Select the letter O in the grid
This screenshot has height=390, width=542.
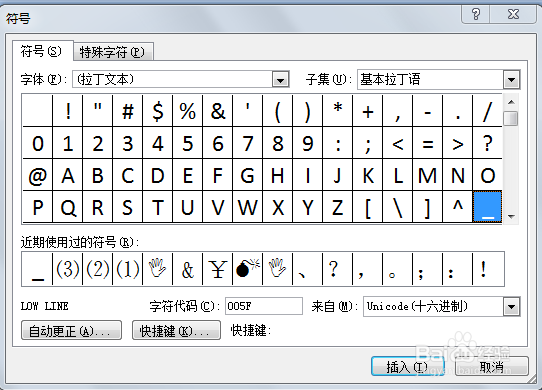488,175
